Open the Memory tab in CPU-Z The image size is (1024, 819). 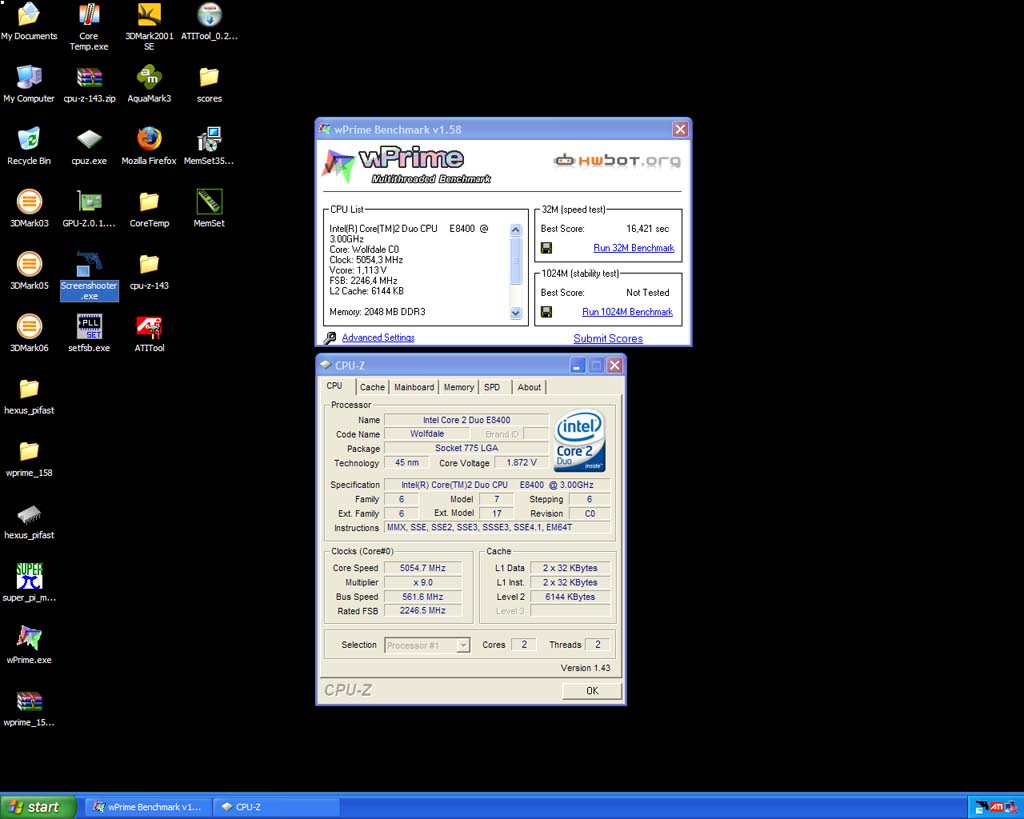pos(458,387)
